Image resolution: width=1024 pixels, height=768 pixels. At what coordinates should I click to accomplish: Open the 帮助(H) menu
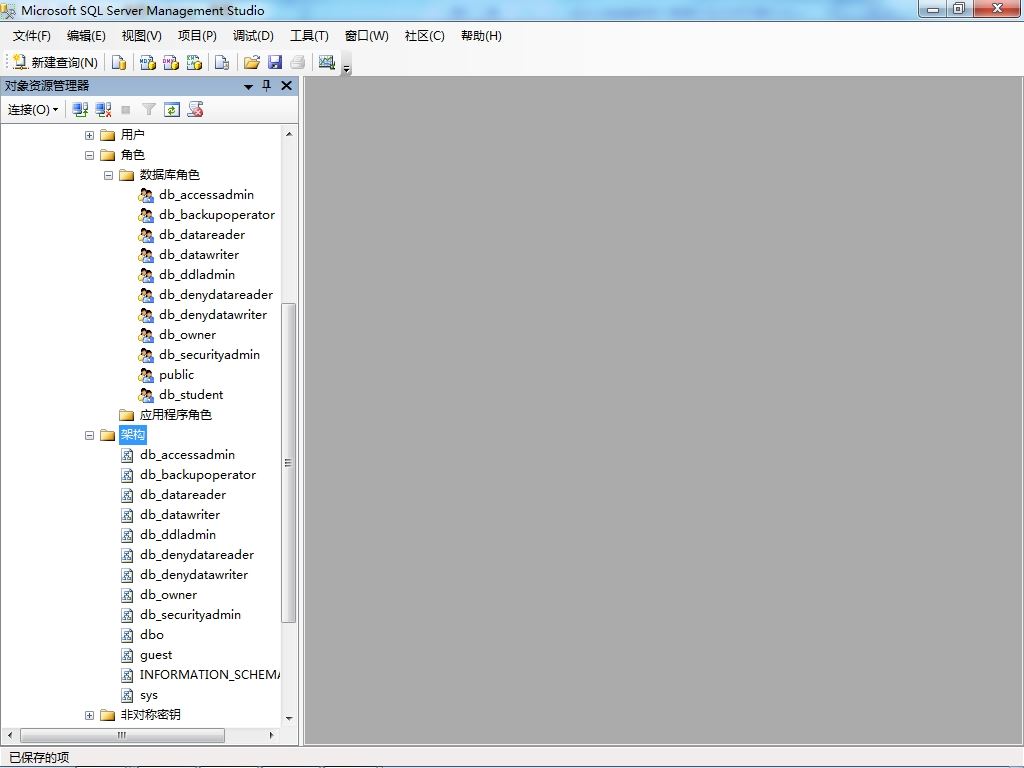(x=481, y=36)
